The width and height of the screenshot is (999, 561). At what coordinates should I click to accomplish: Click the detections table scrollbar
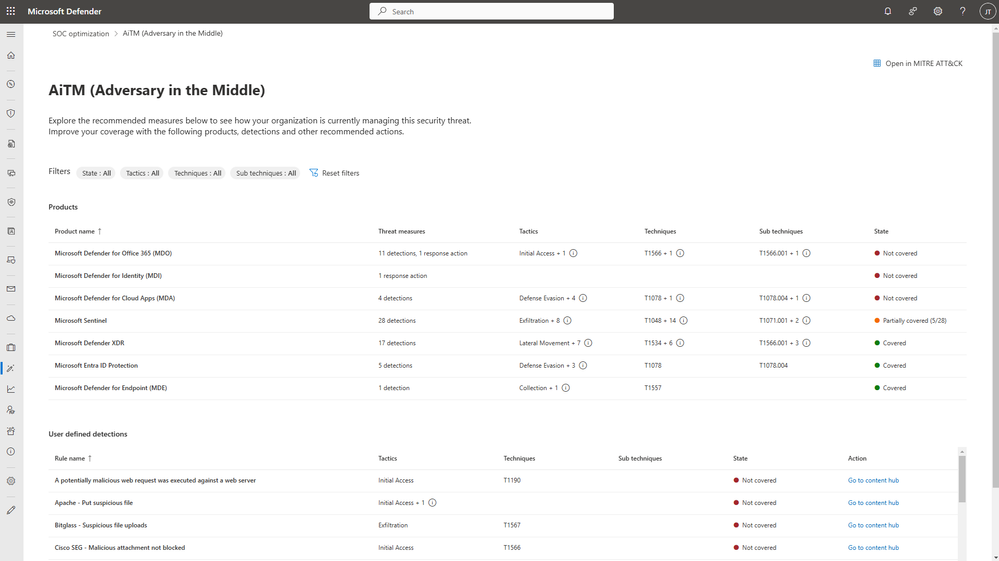(x=961, y=478)
